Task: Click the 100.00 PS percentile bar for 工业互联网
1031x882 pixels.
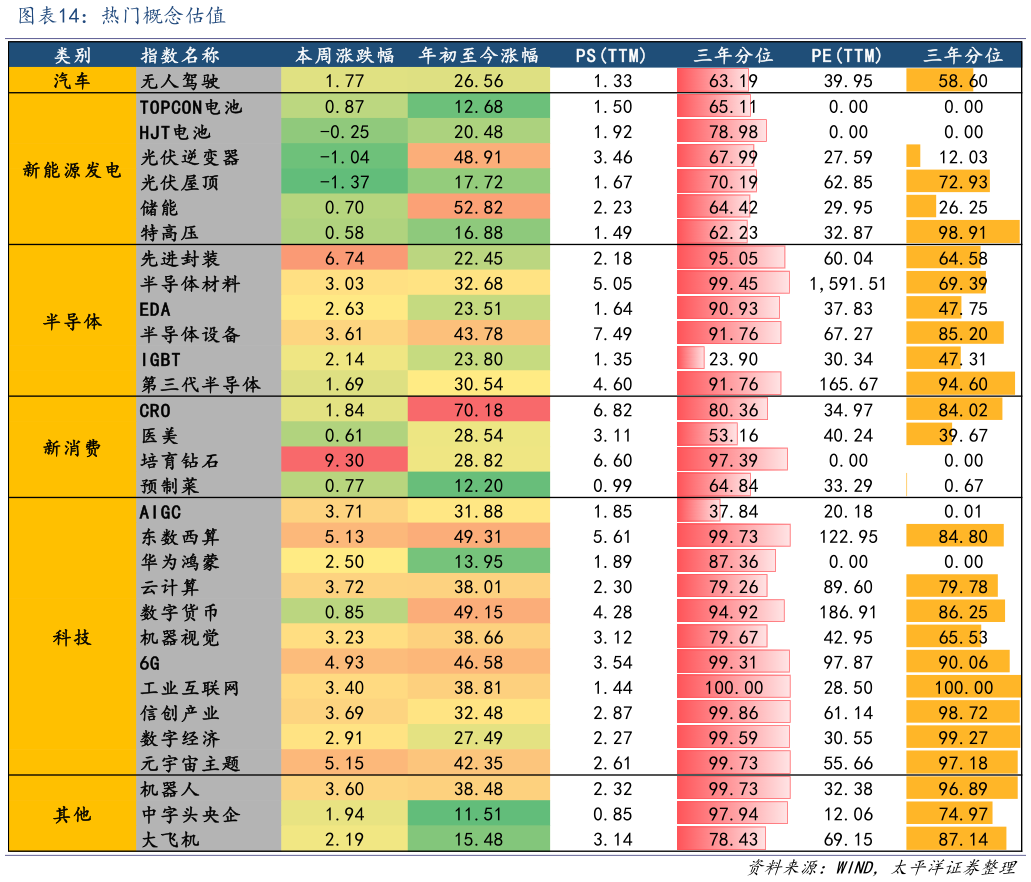Action: click(x=733, y=687)
